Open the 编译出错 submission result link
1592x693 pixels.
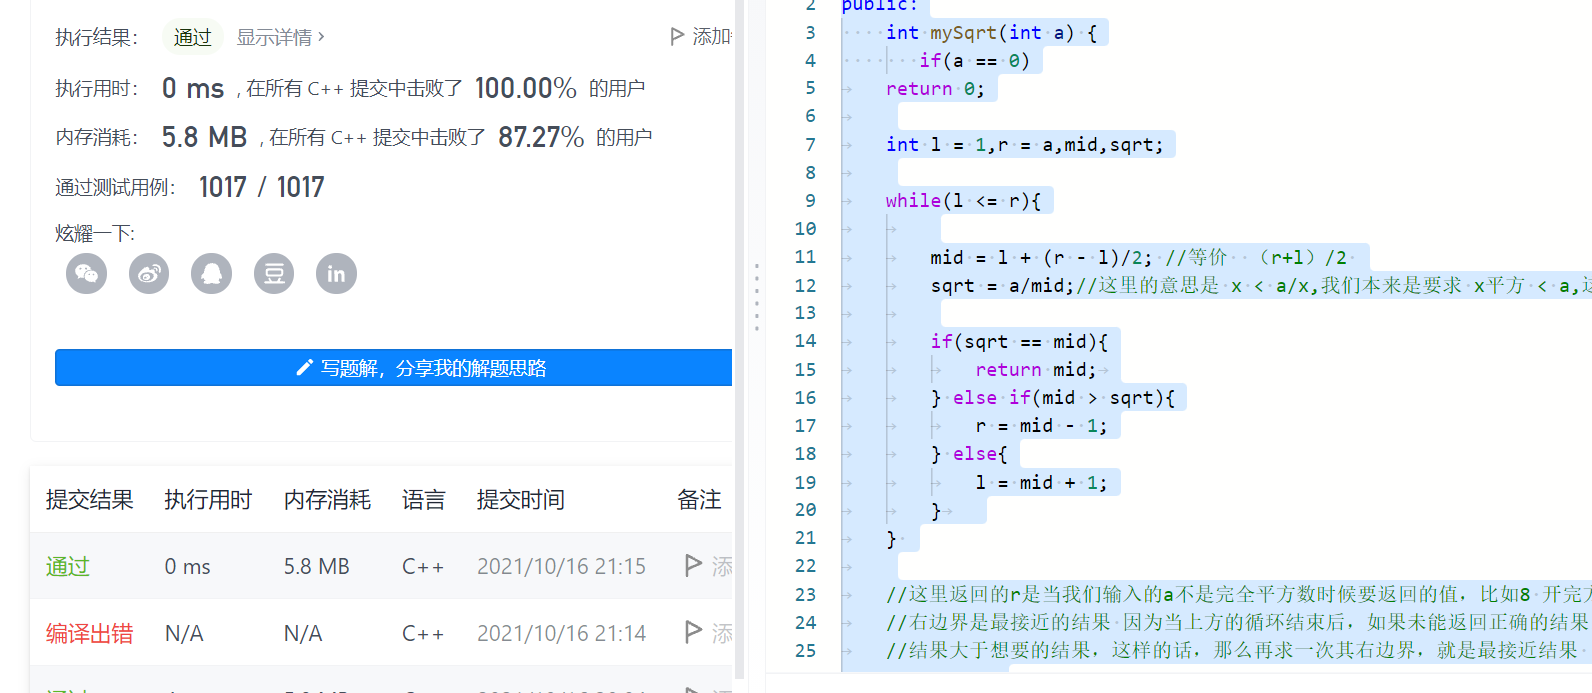[90, 633]
